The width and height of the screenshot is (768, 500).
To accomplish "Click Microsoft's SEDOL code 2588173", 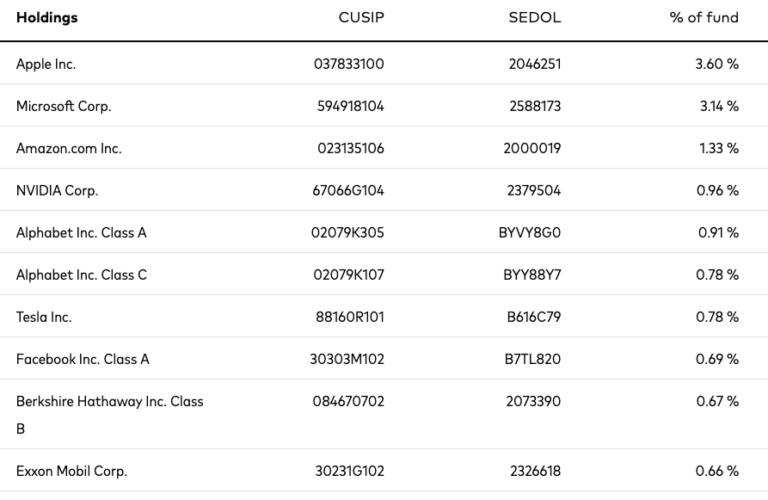I will [535, 106].
